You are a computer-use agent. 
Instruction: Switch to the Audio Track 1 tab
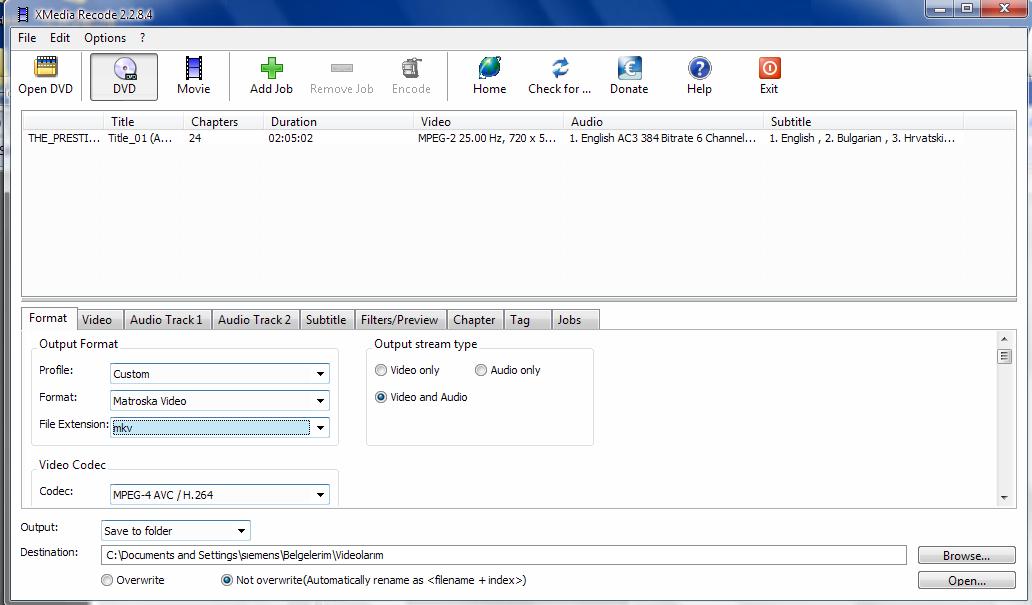pyautogui.click(x=166, y=320)
